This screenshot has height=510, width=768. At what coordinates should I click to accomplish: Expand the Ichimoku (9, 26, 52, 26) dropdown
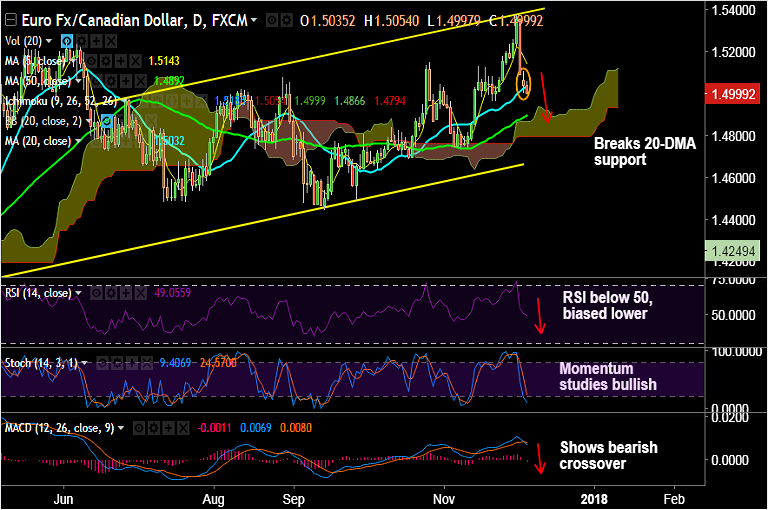(x=125, y=101)
